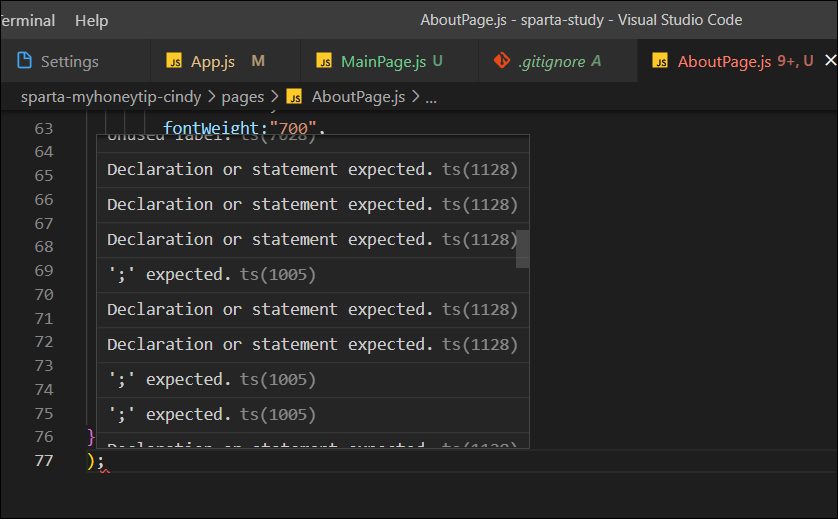Image resolution: width=838 pixels, height=519 pixels.
Task: Open sparta-myhoneytip-cindy breadcrumb folder
Action: pyautogui.click(x=111, y=97)
